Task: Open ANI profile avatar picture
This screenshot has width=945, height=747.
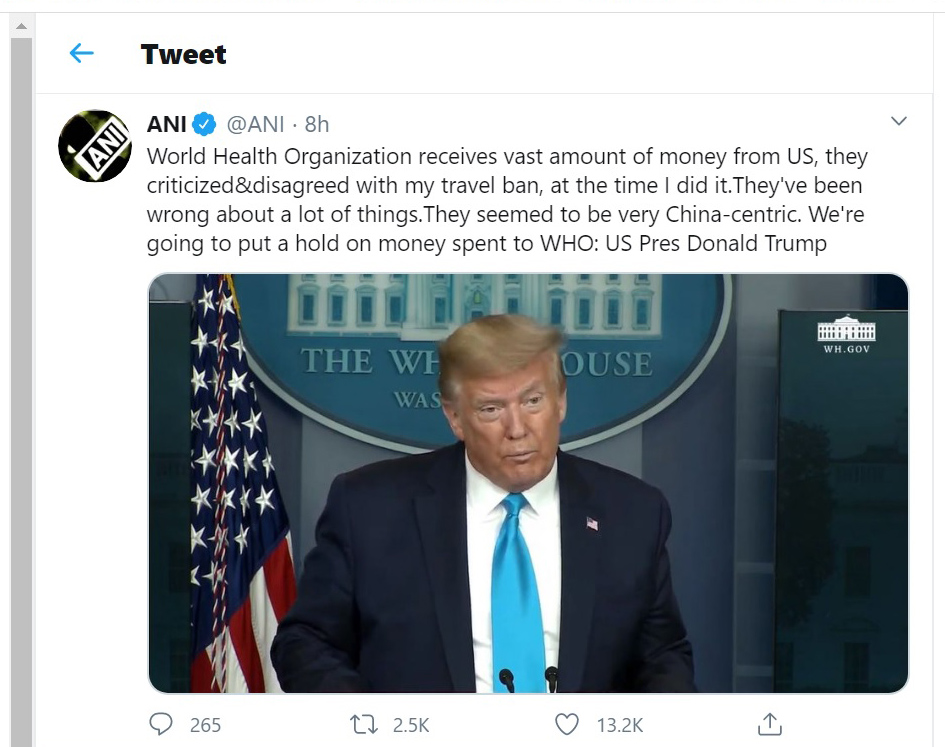Action: [x=95, y=146]
